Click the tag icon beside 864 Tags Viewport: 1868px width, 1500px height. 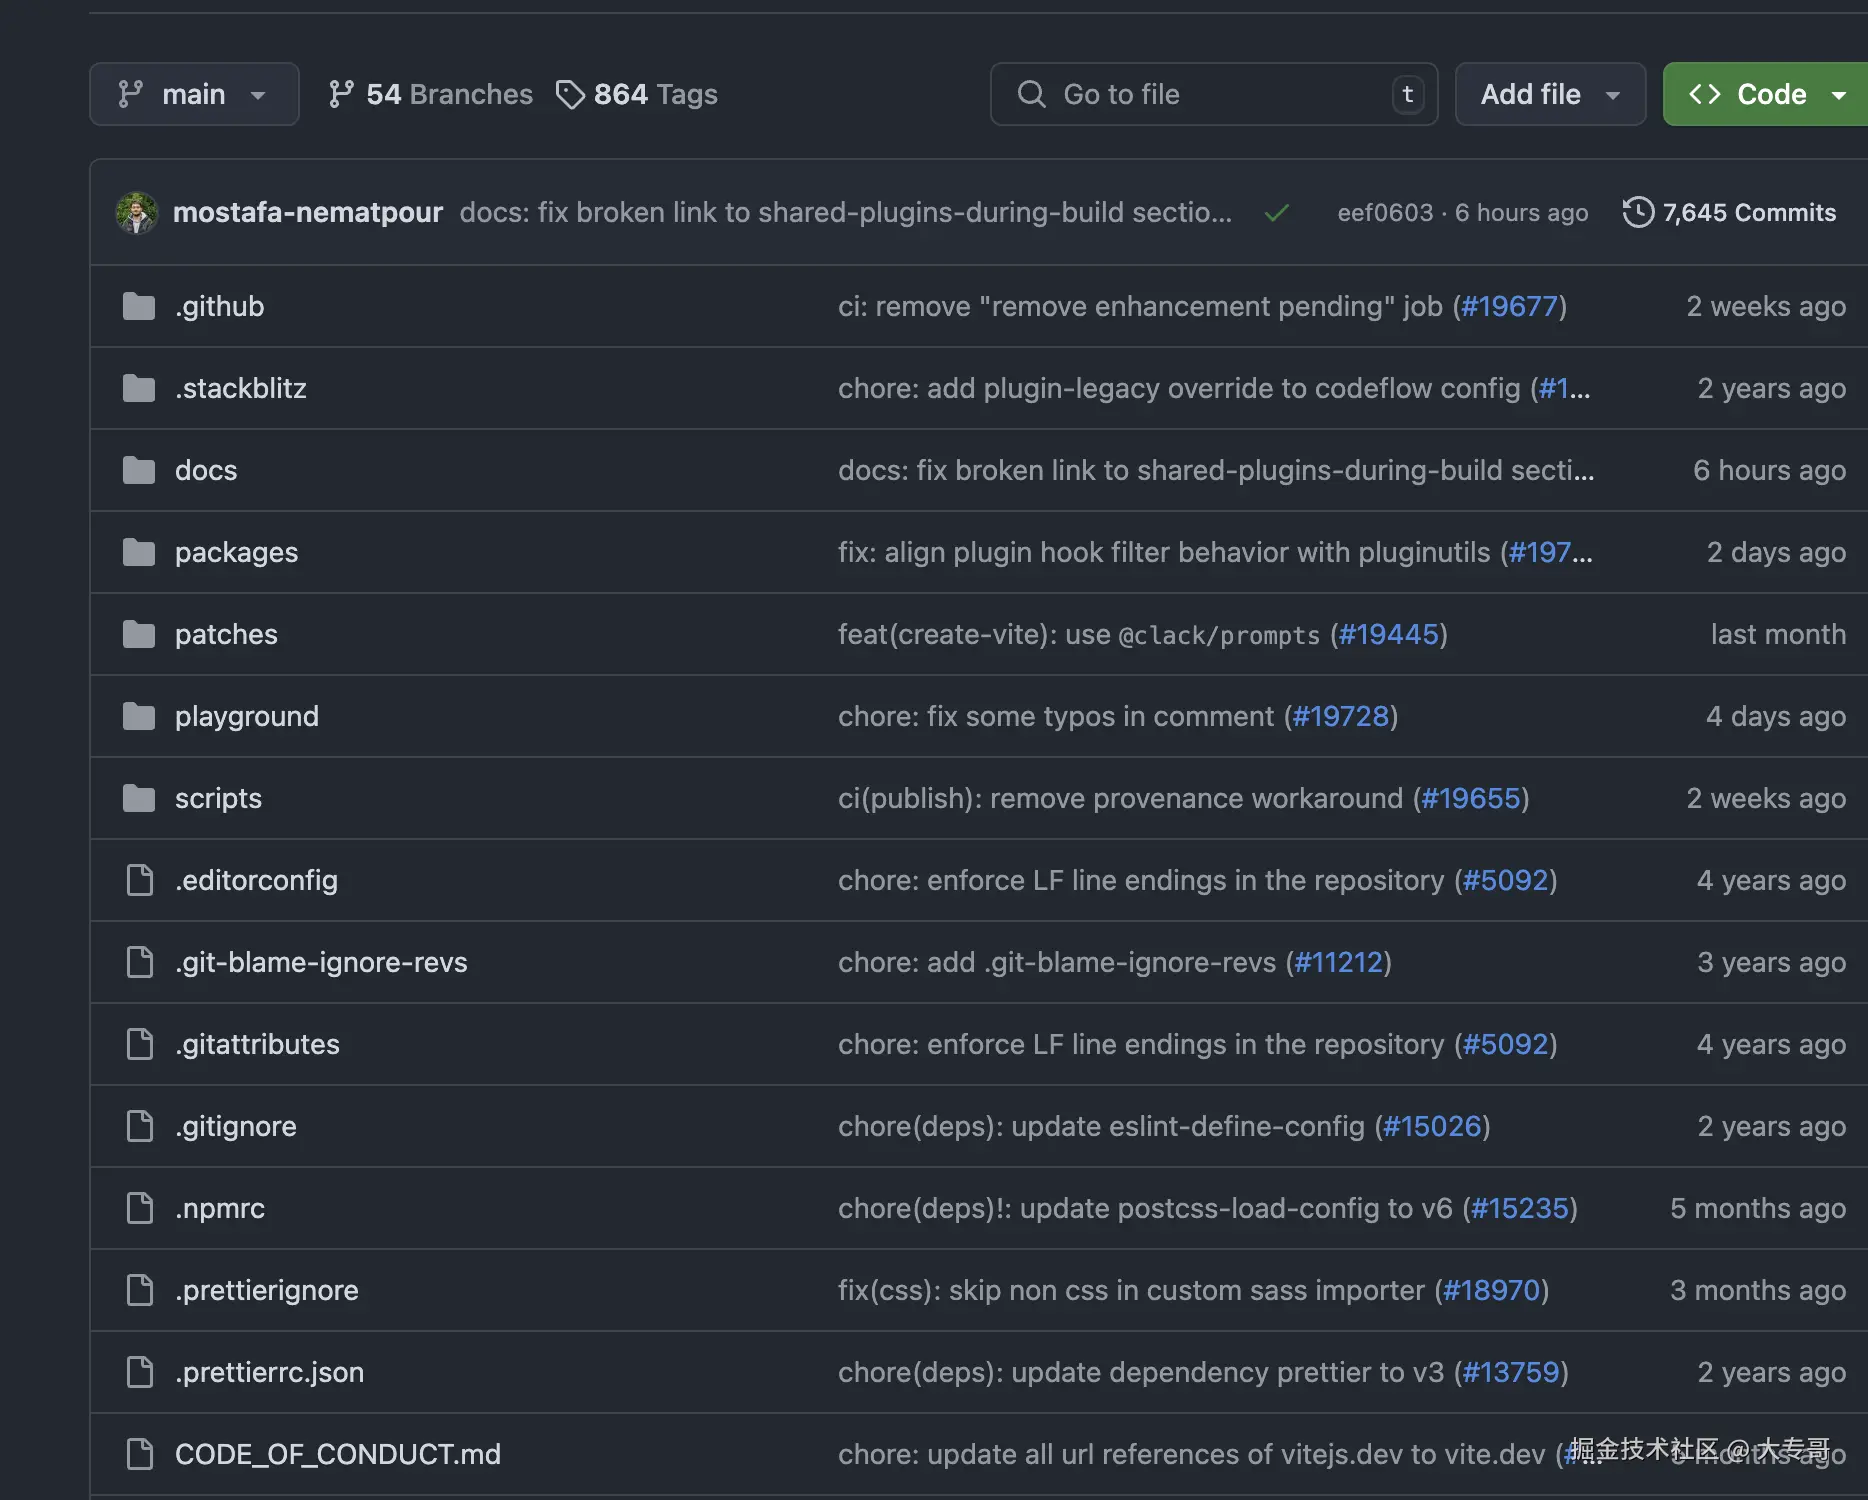[x=570, y=94]
